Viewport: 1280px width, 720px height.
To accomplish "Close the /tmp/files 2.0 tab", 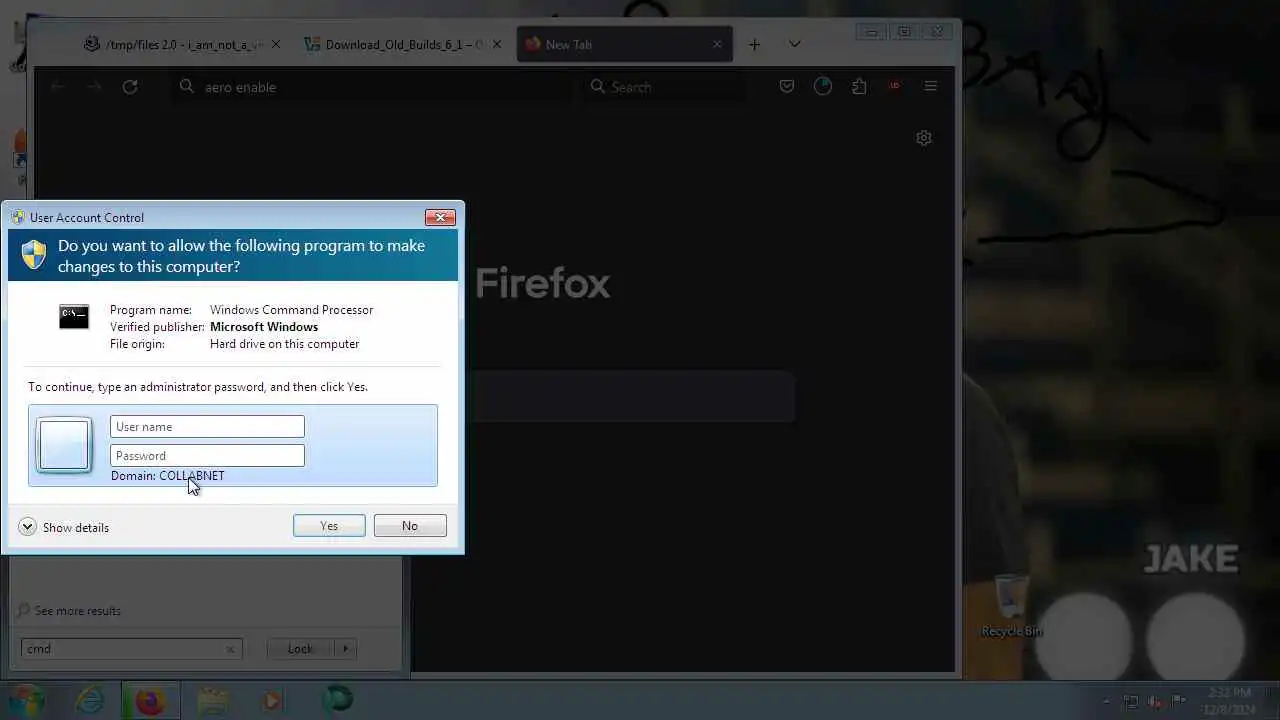I will tap(276, 44).
